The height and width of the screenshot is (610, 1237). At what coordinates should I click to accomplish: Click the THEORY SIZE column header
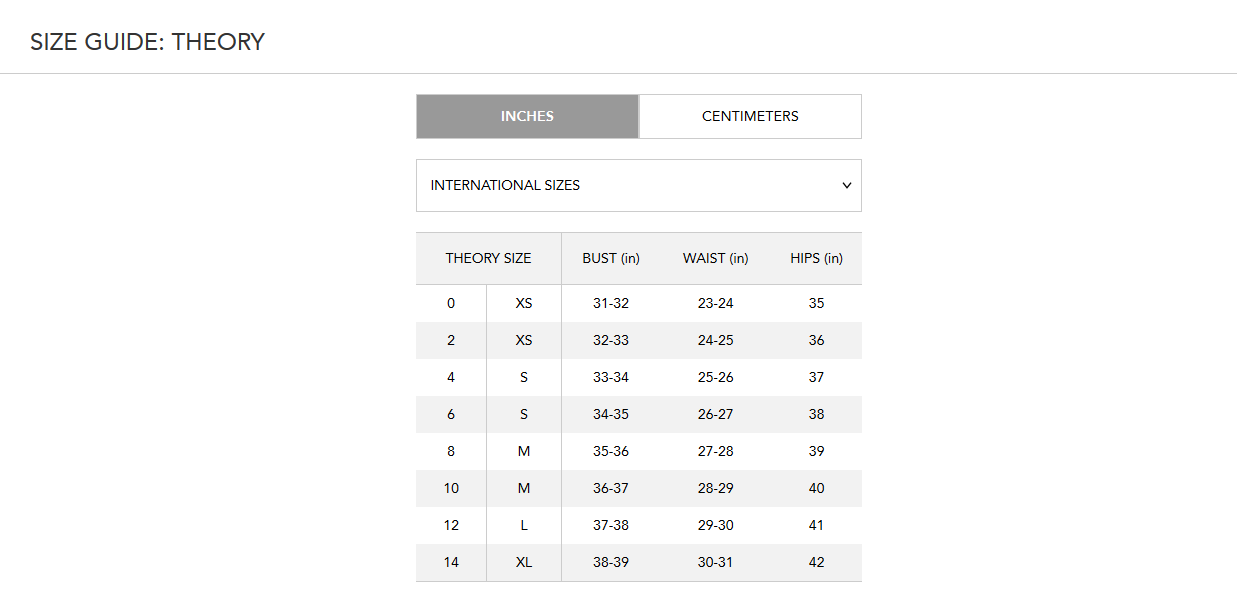(488, 258)
